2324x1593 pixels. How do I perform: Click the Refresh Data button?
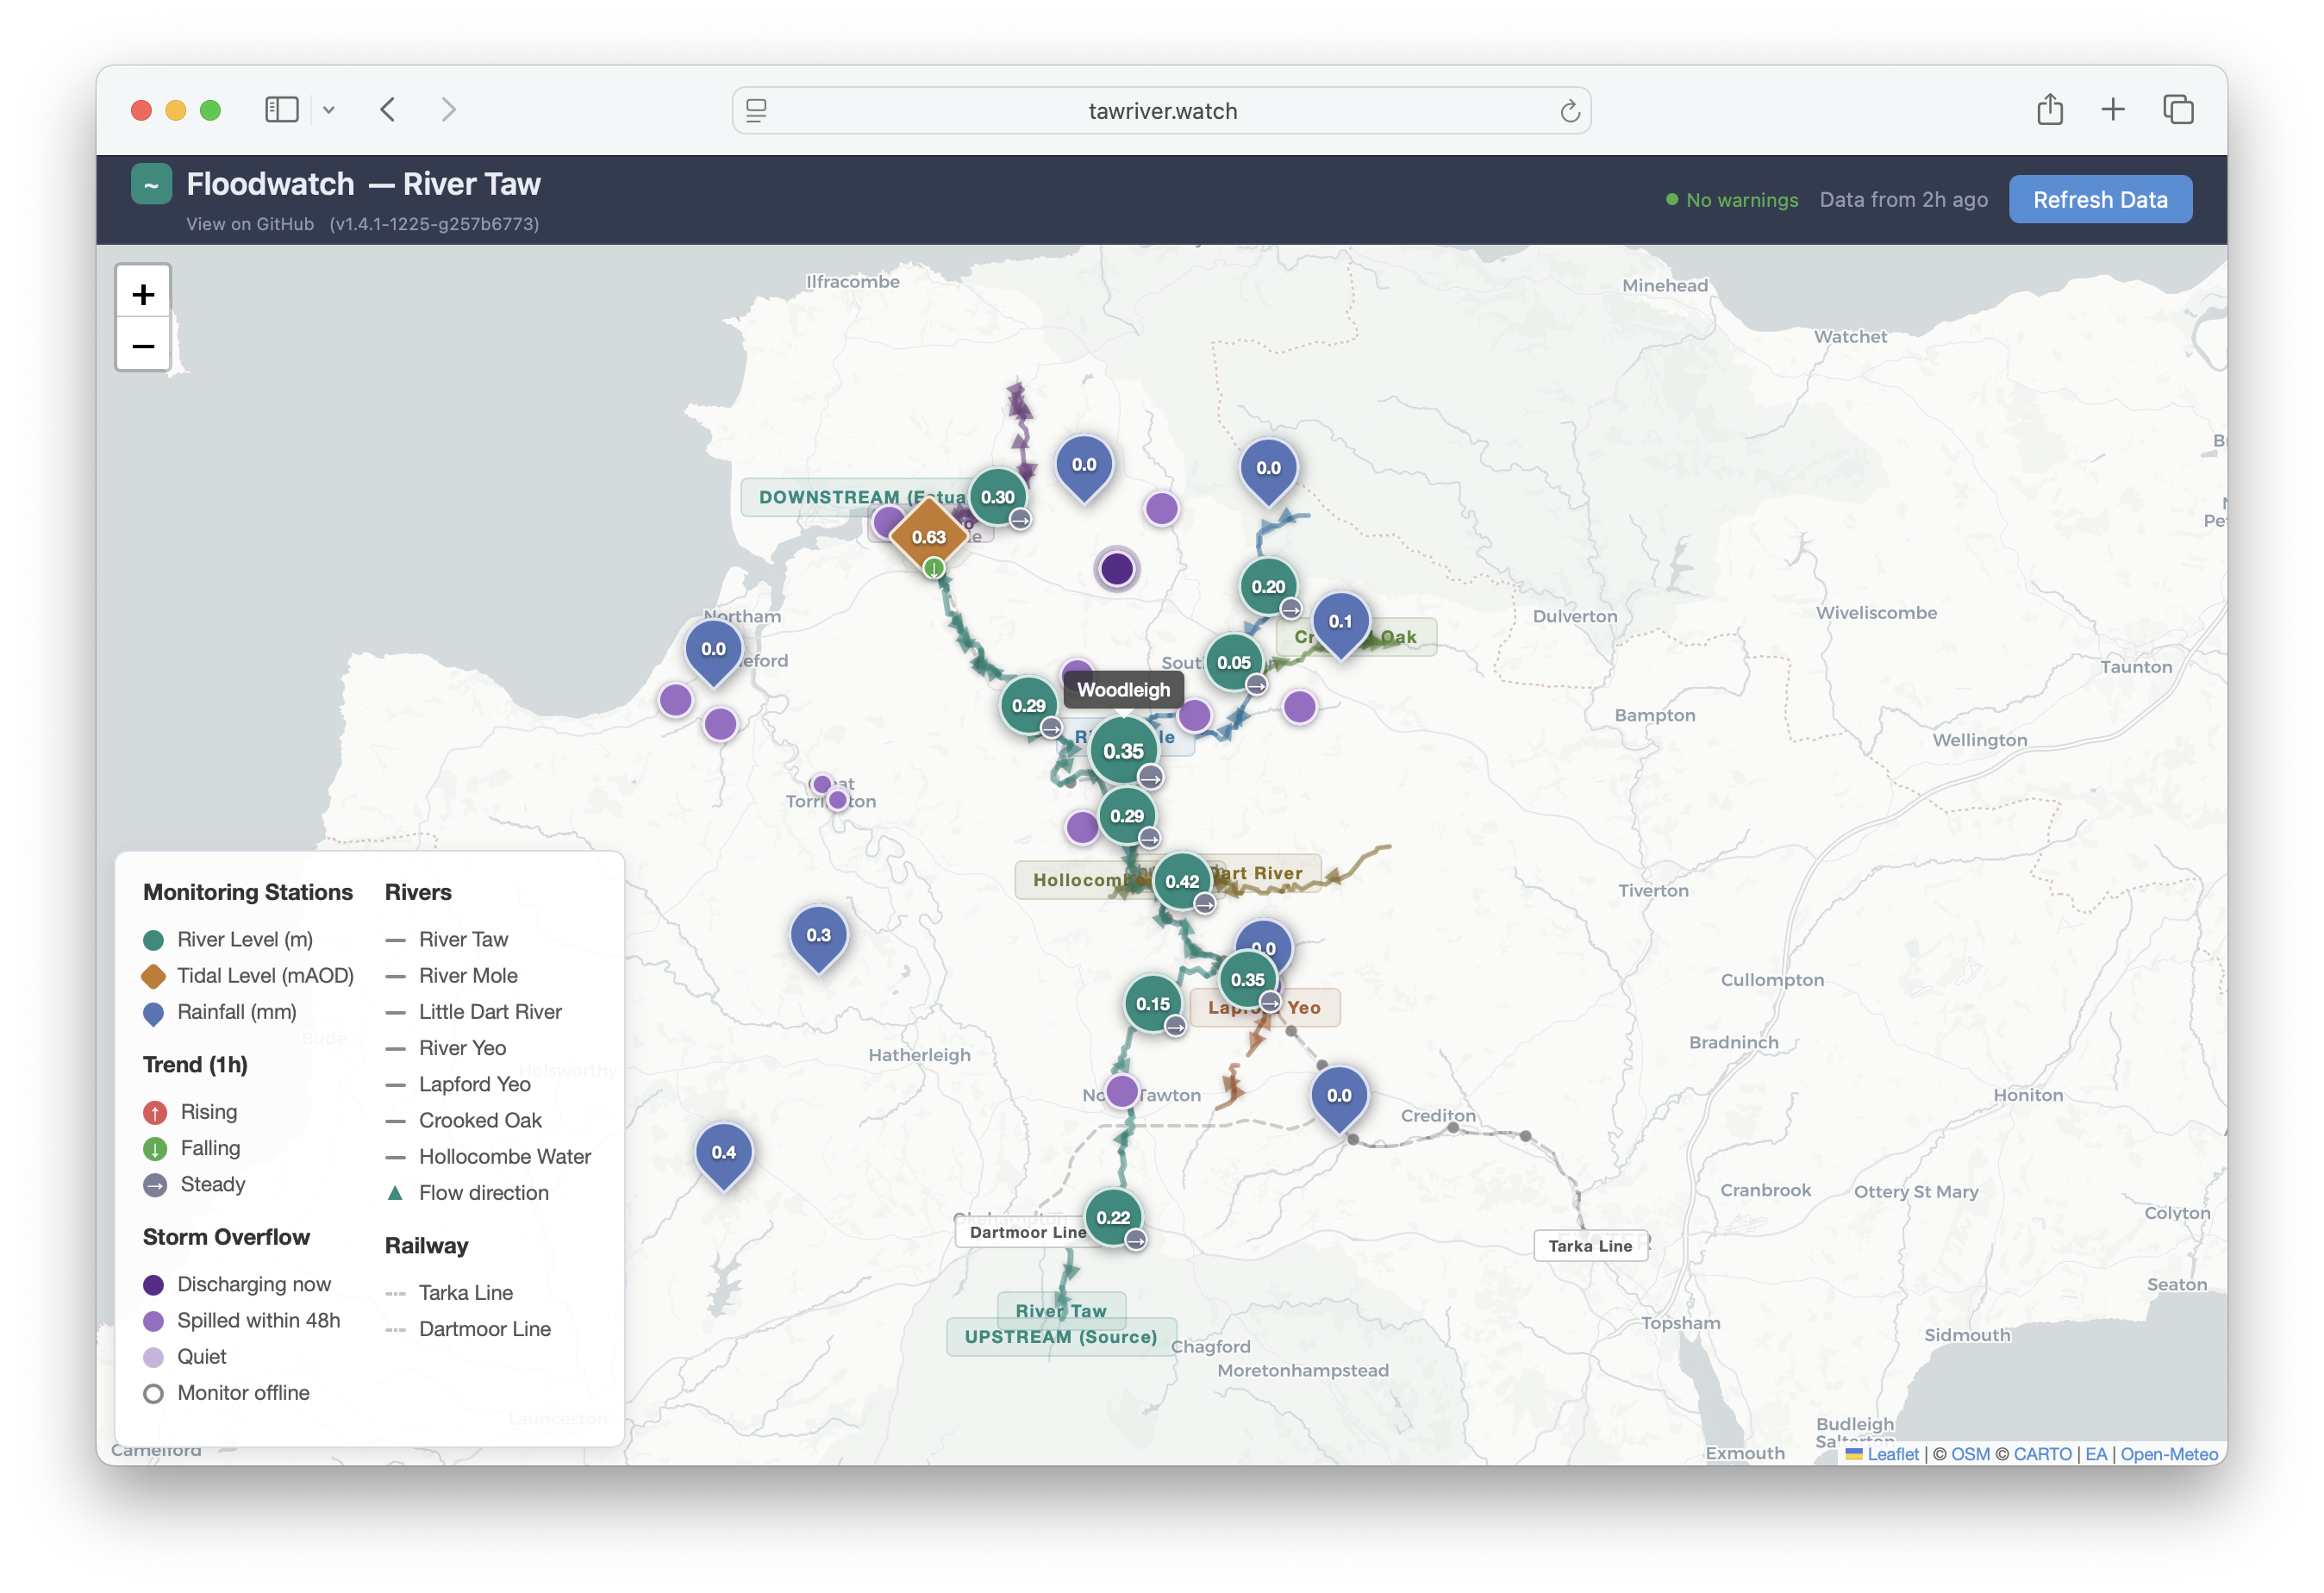(2099, 199)
